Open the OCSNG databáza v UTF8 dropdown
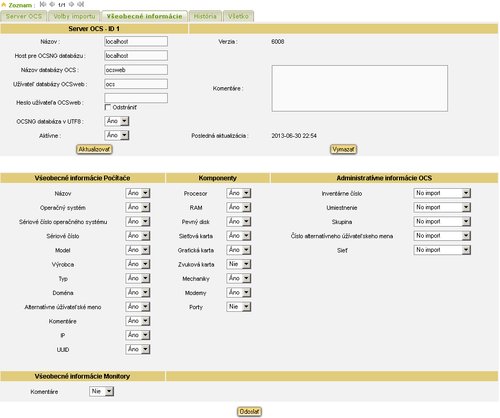 (x=117, y=121)
